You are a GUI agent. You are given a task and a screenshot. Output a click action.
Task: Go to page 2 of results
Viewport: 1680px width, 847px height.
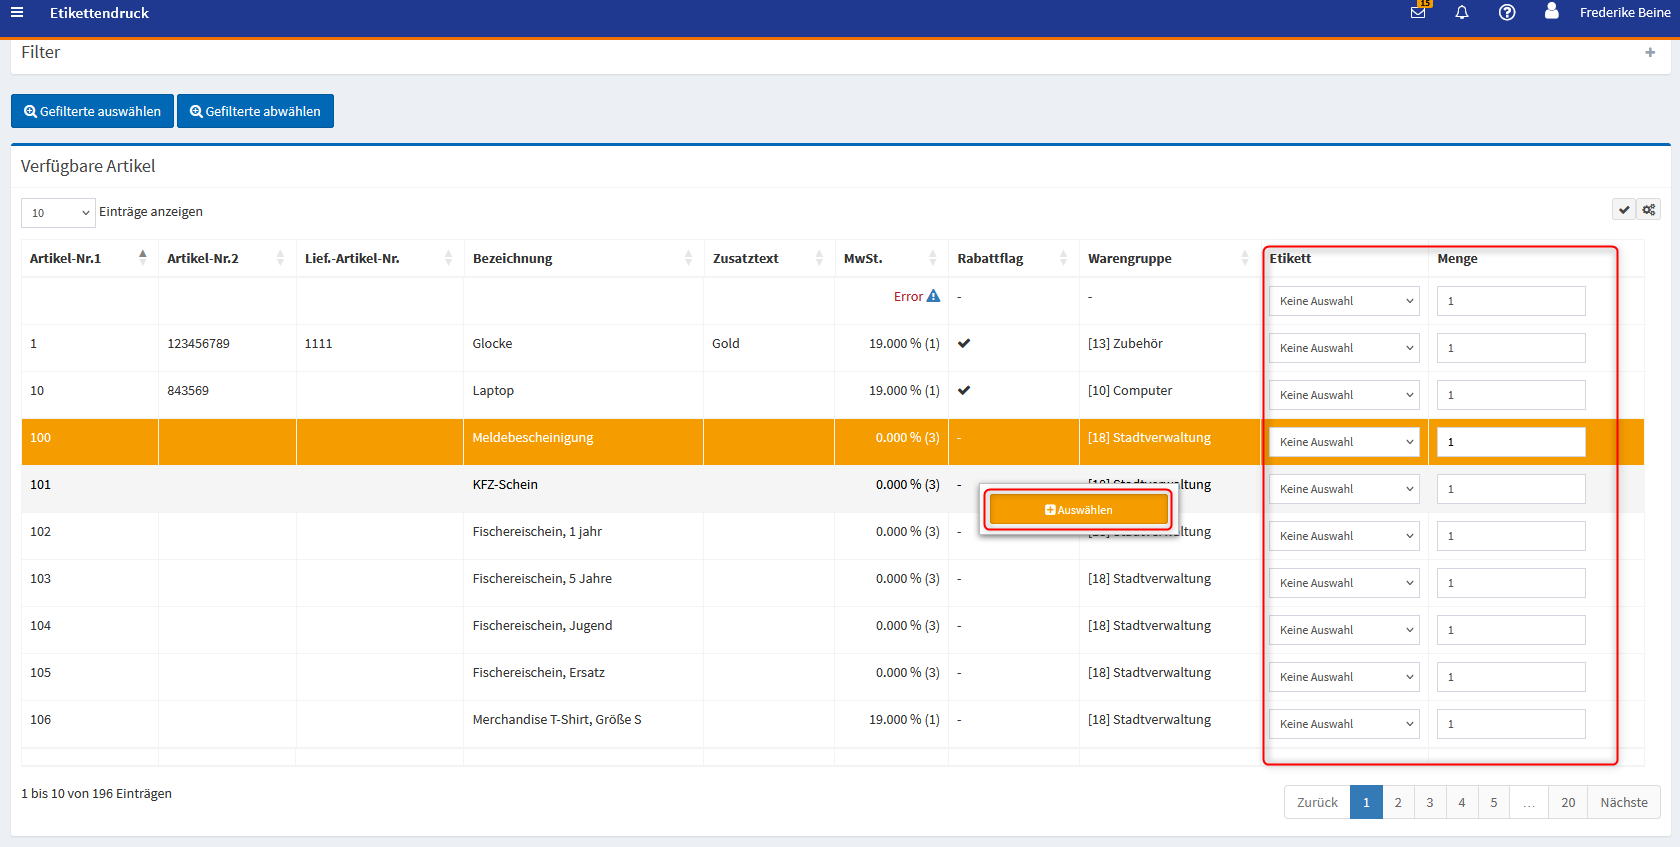pos(1398,802)
